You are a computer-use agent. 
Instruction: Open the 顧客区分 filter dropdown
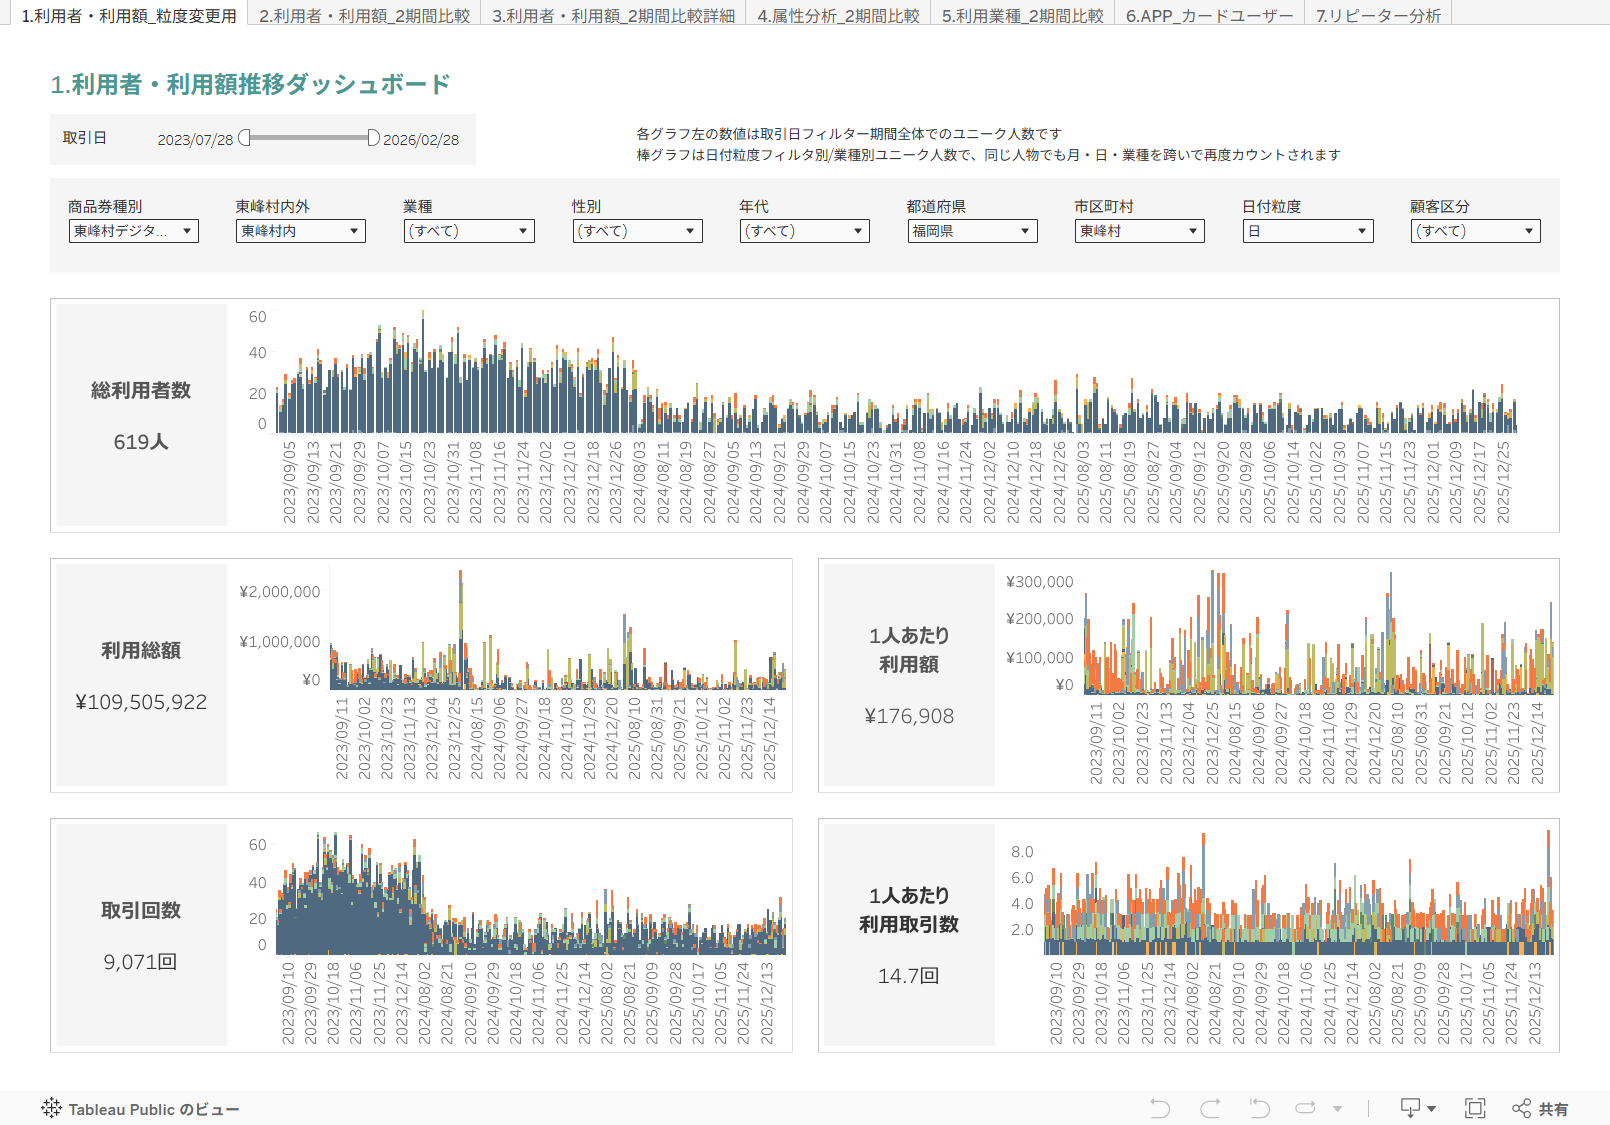pos(1475,231)
